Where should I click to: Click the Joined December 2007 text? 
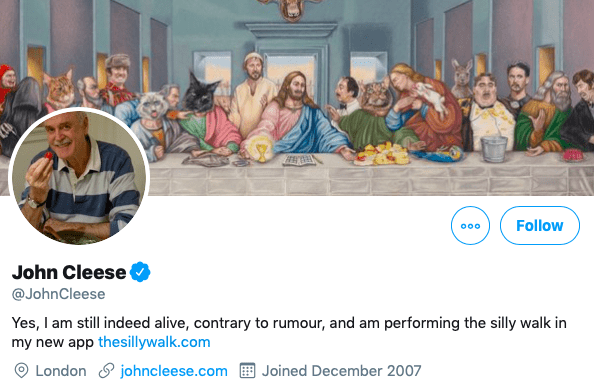coord(341,371)
